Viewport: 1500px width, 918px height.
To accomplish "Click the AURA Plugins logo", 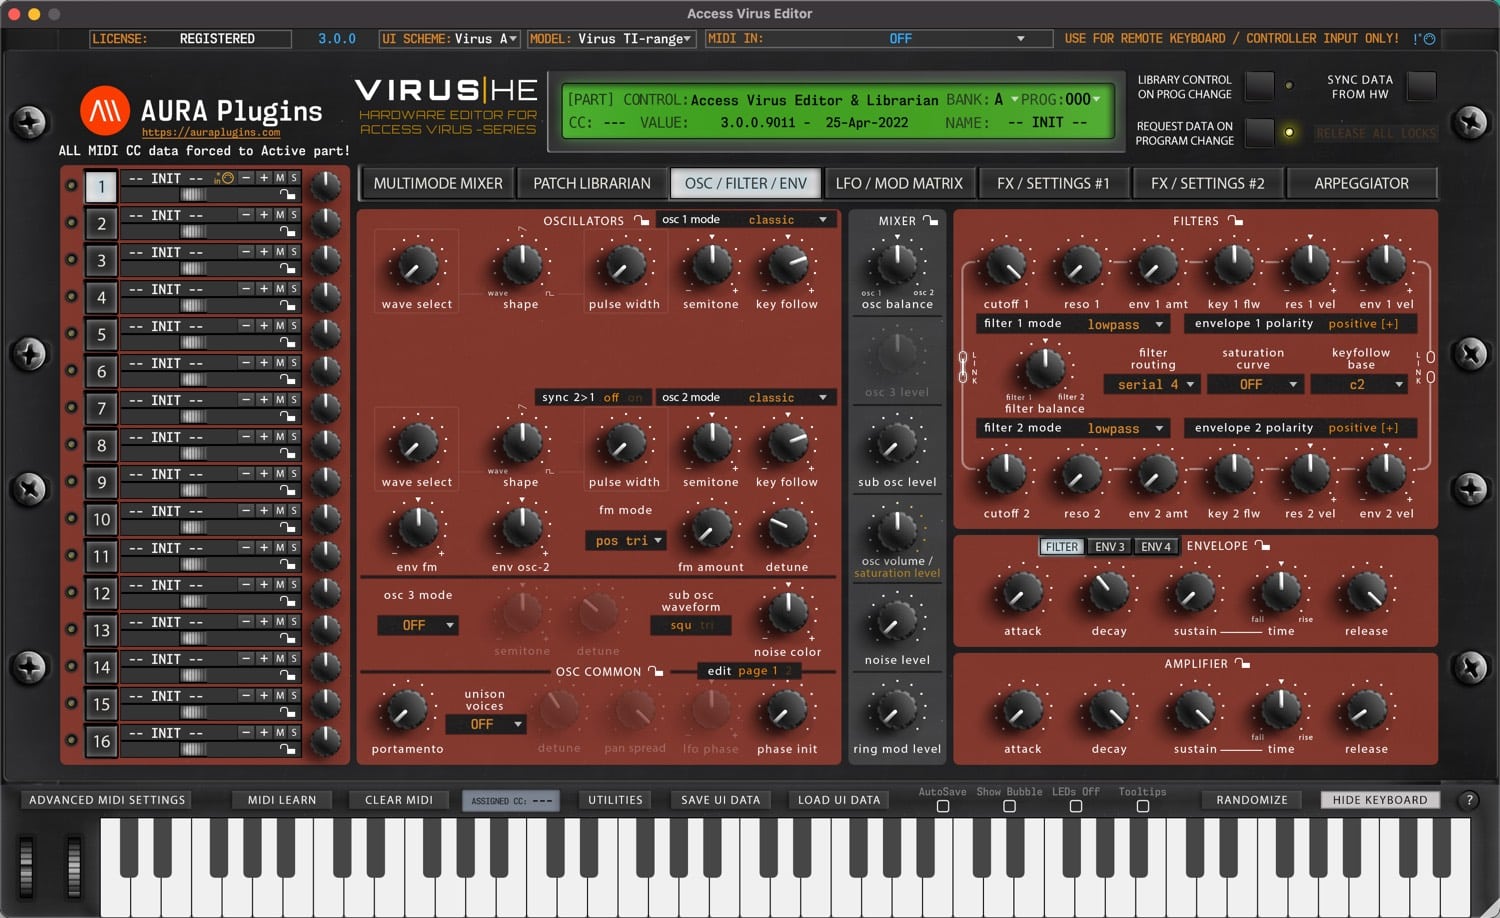I will 105,110.
